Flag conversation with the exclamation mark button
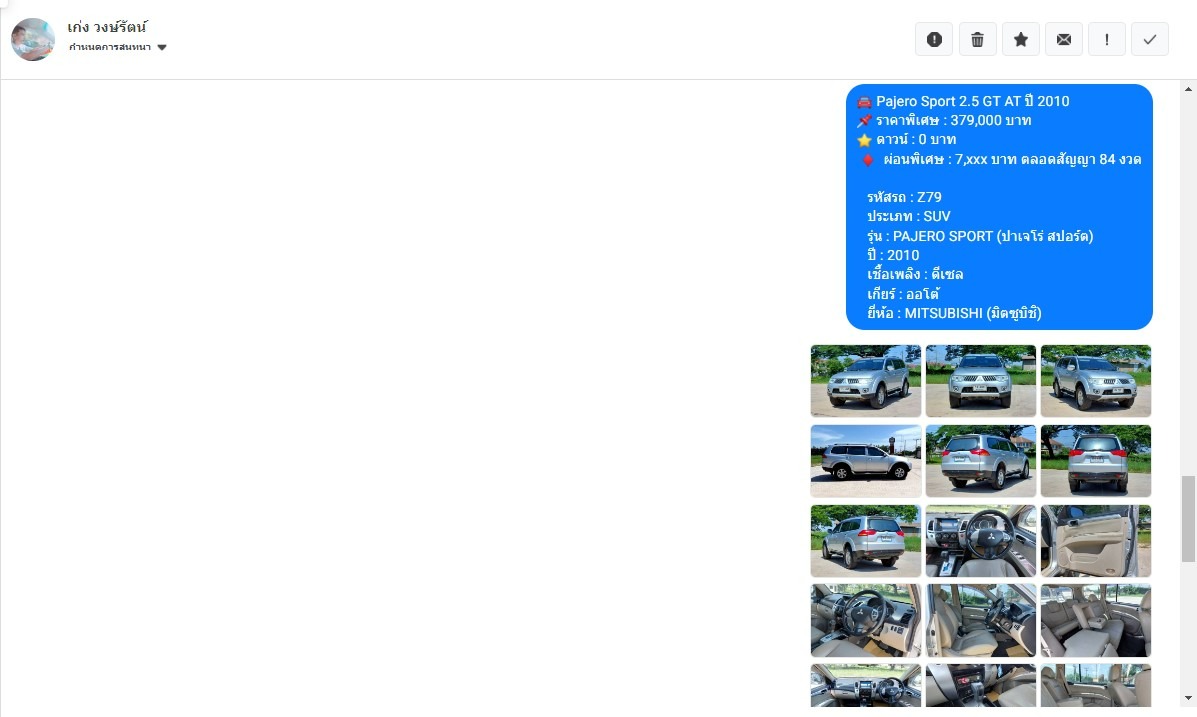The image size is (1197, 717). (1107, 40)
